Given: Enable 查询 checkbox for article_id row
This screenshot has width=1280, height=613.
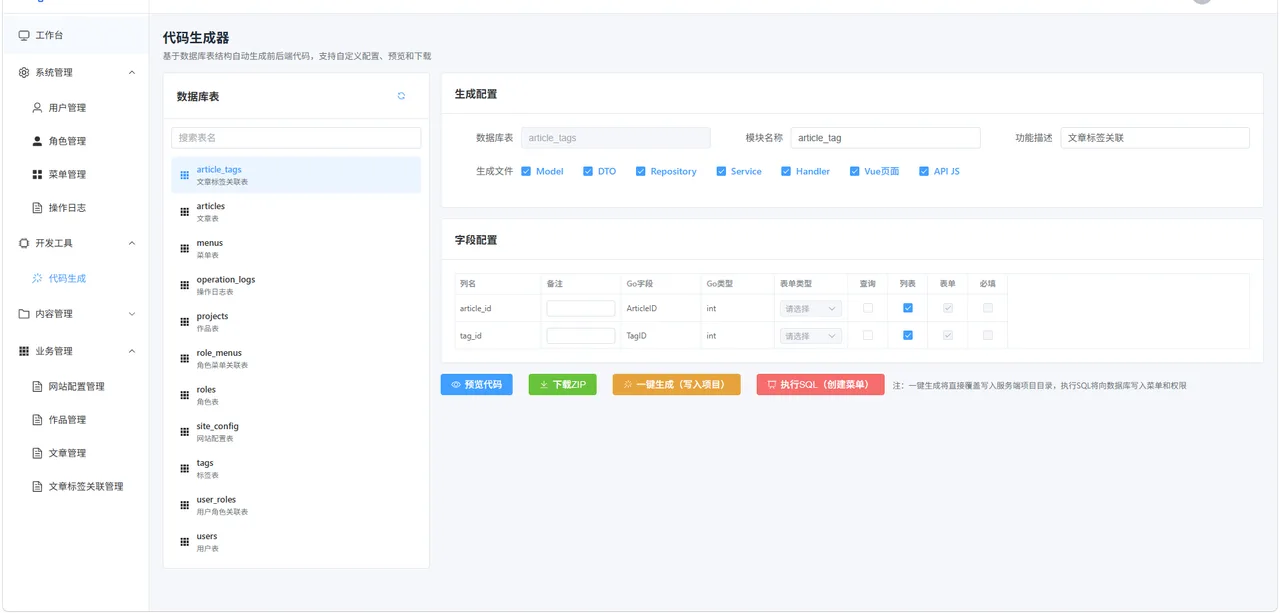Looking at the screenshot, I should (x=868, y=308).
